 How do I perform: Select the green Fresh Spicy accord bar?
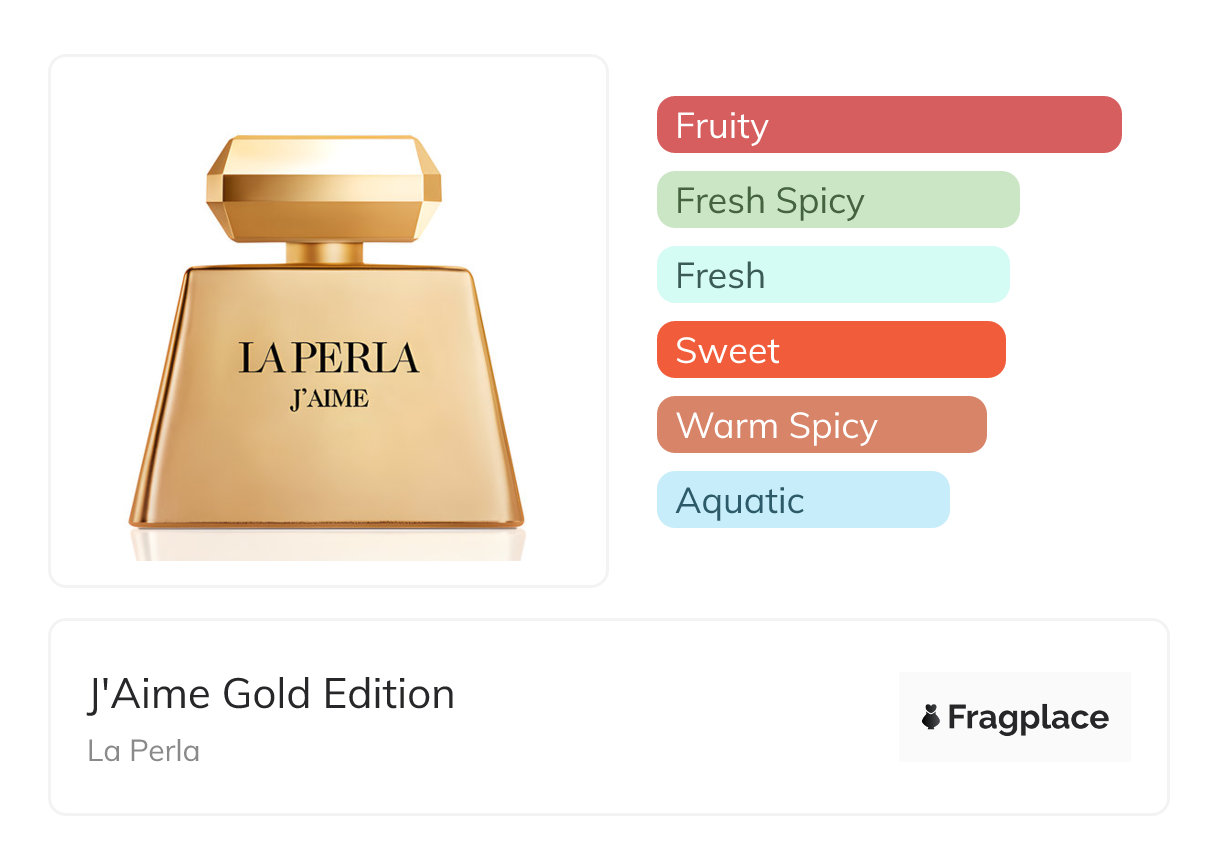[x=837, y=200]
